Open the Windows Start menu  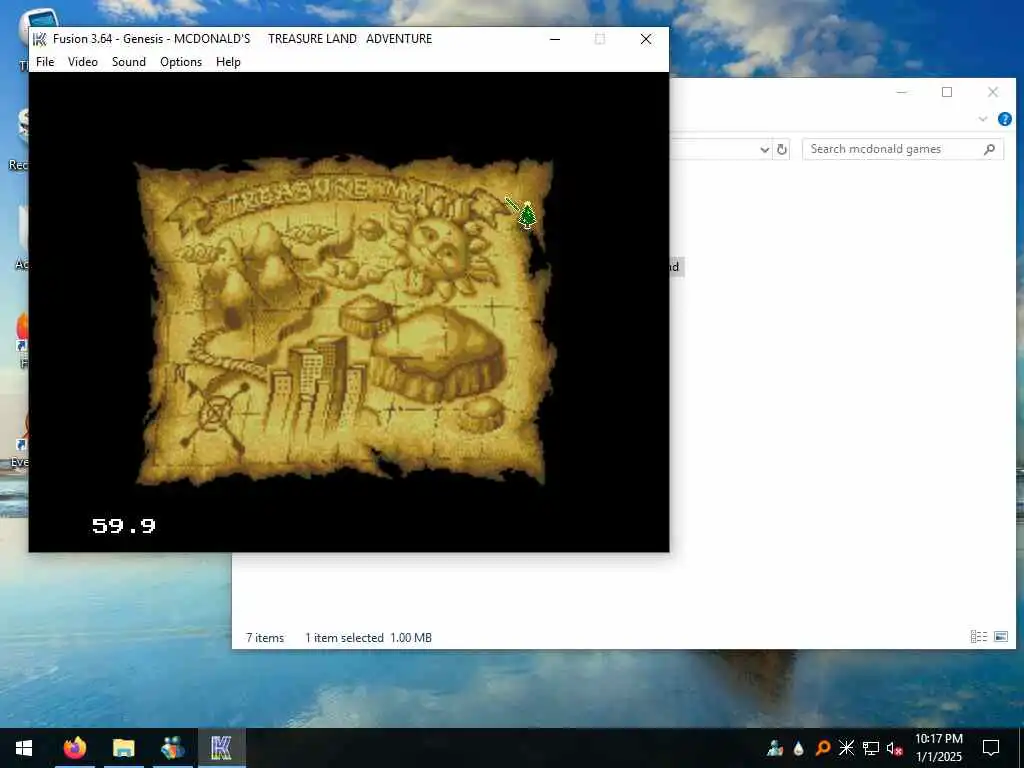[x=24, y=748]
